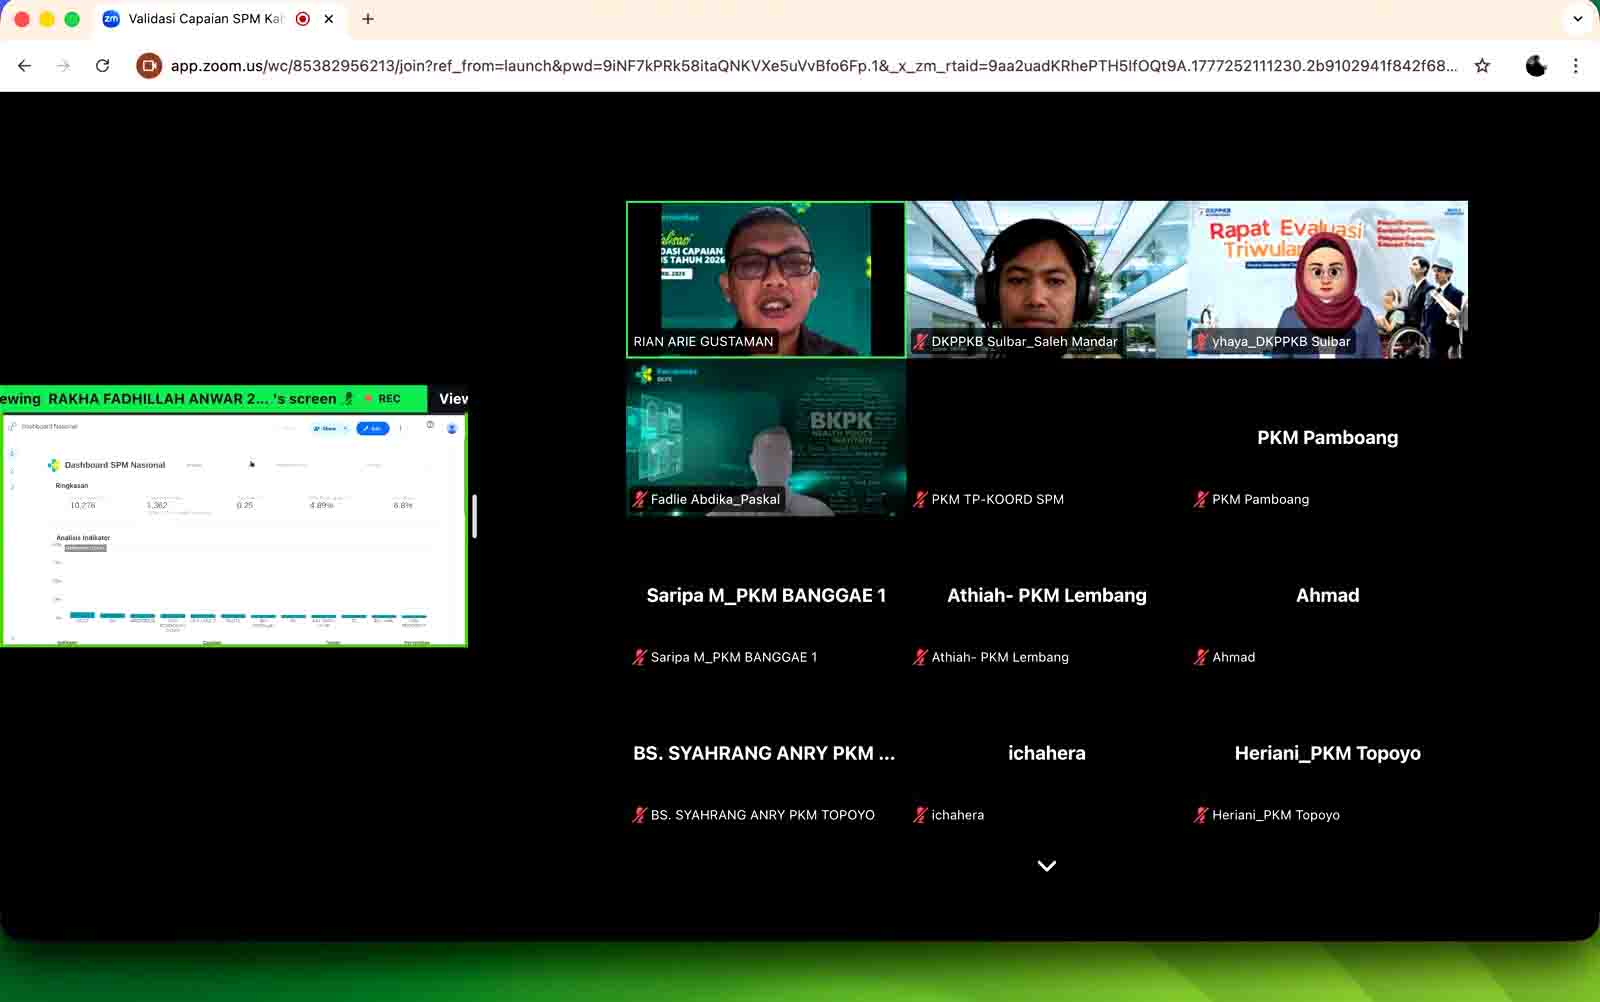Click muted mic icon on PKM Pamboang

(1200, 499)
